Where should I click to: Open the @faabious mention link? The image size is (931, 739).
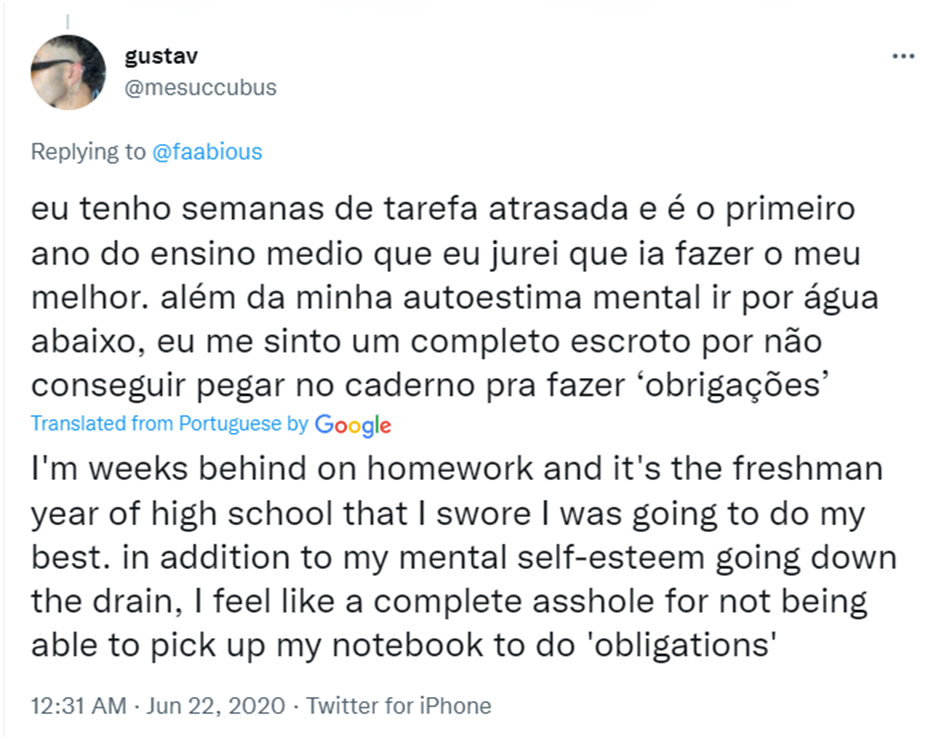coord(207,152)
